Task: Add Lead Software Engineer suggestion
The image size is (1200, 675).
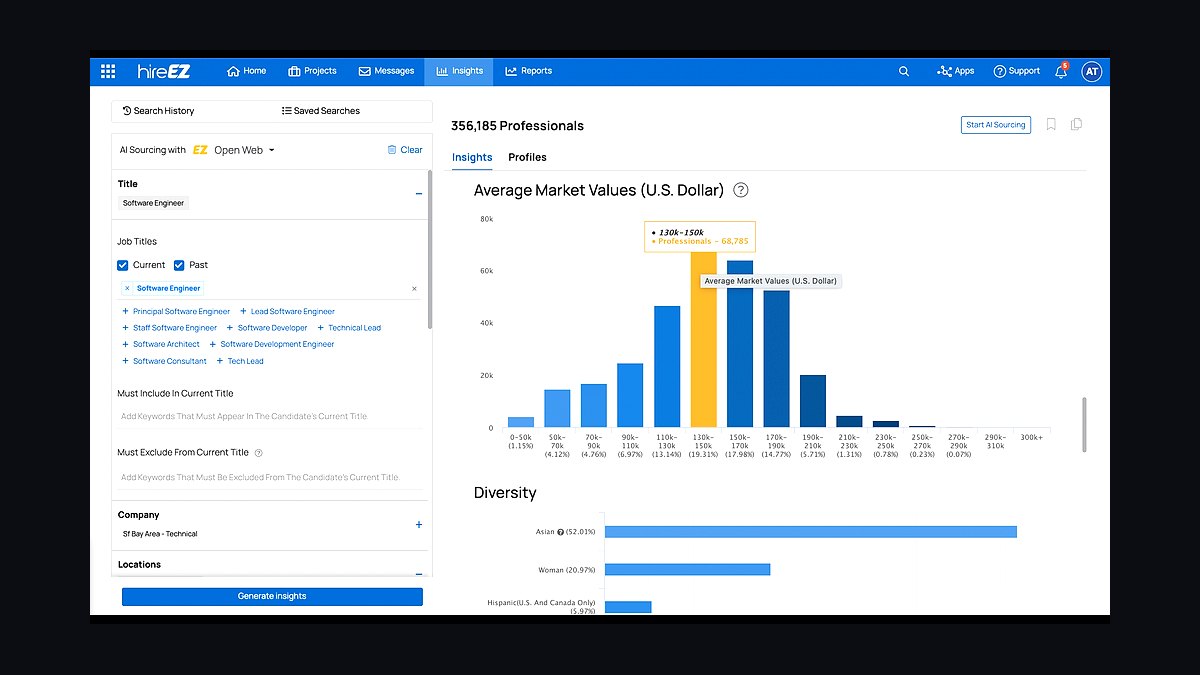Action: coord(288,311)
